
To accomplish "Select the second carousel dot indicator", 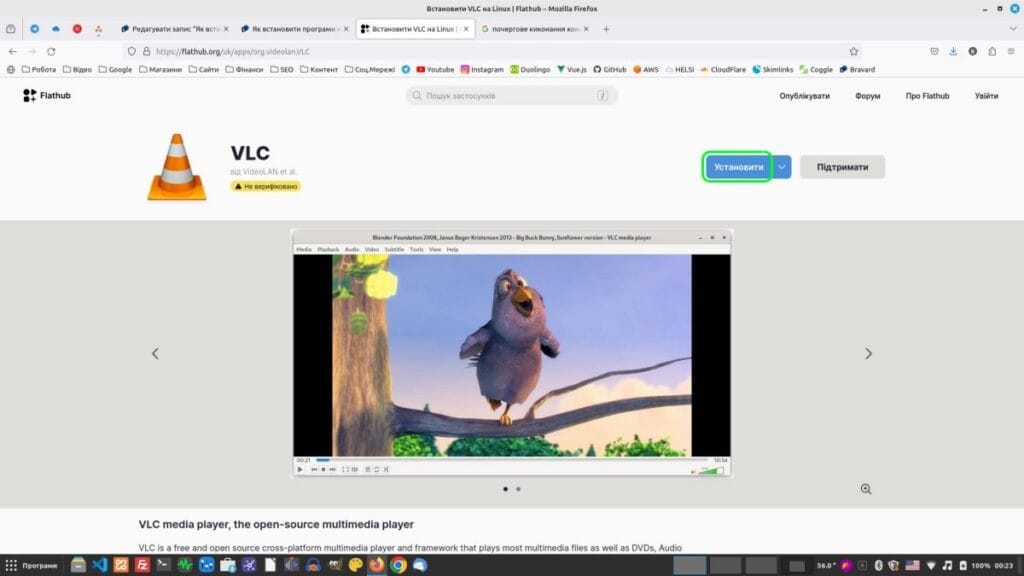I will click(518, 489).
